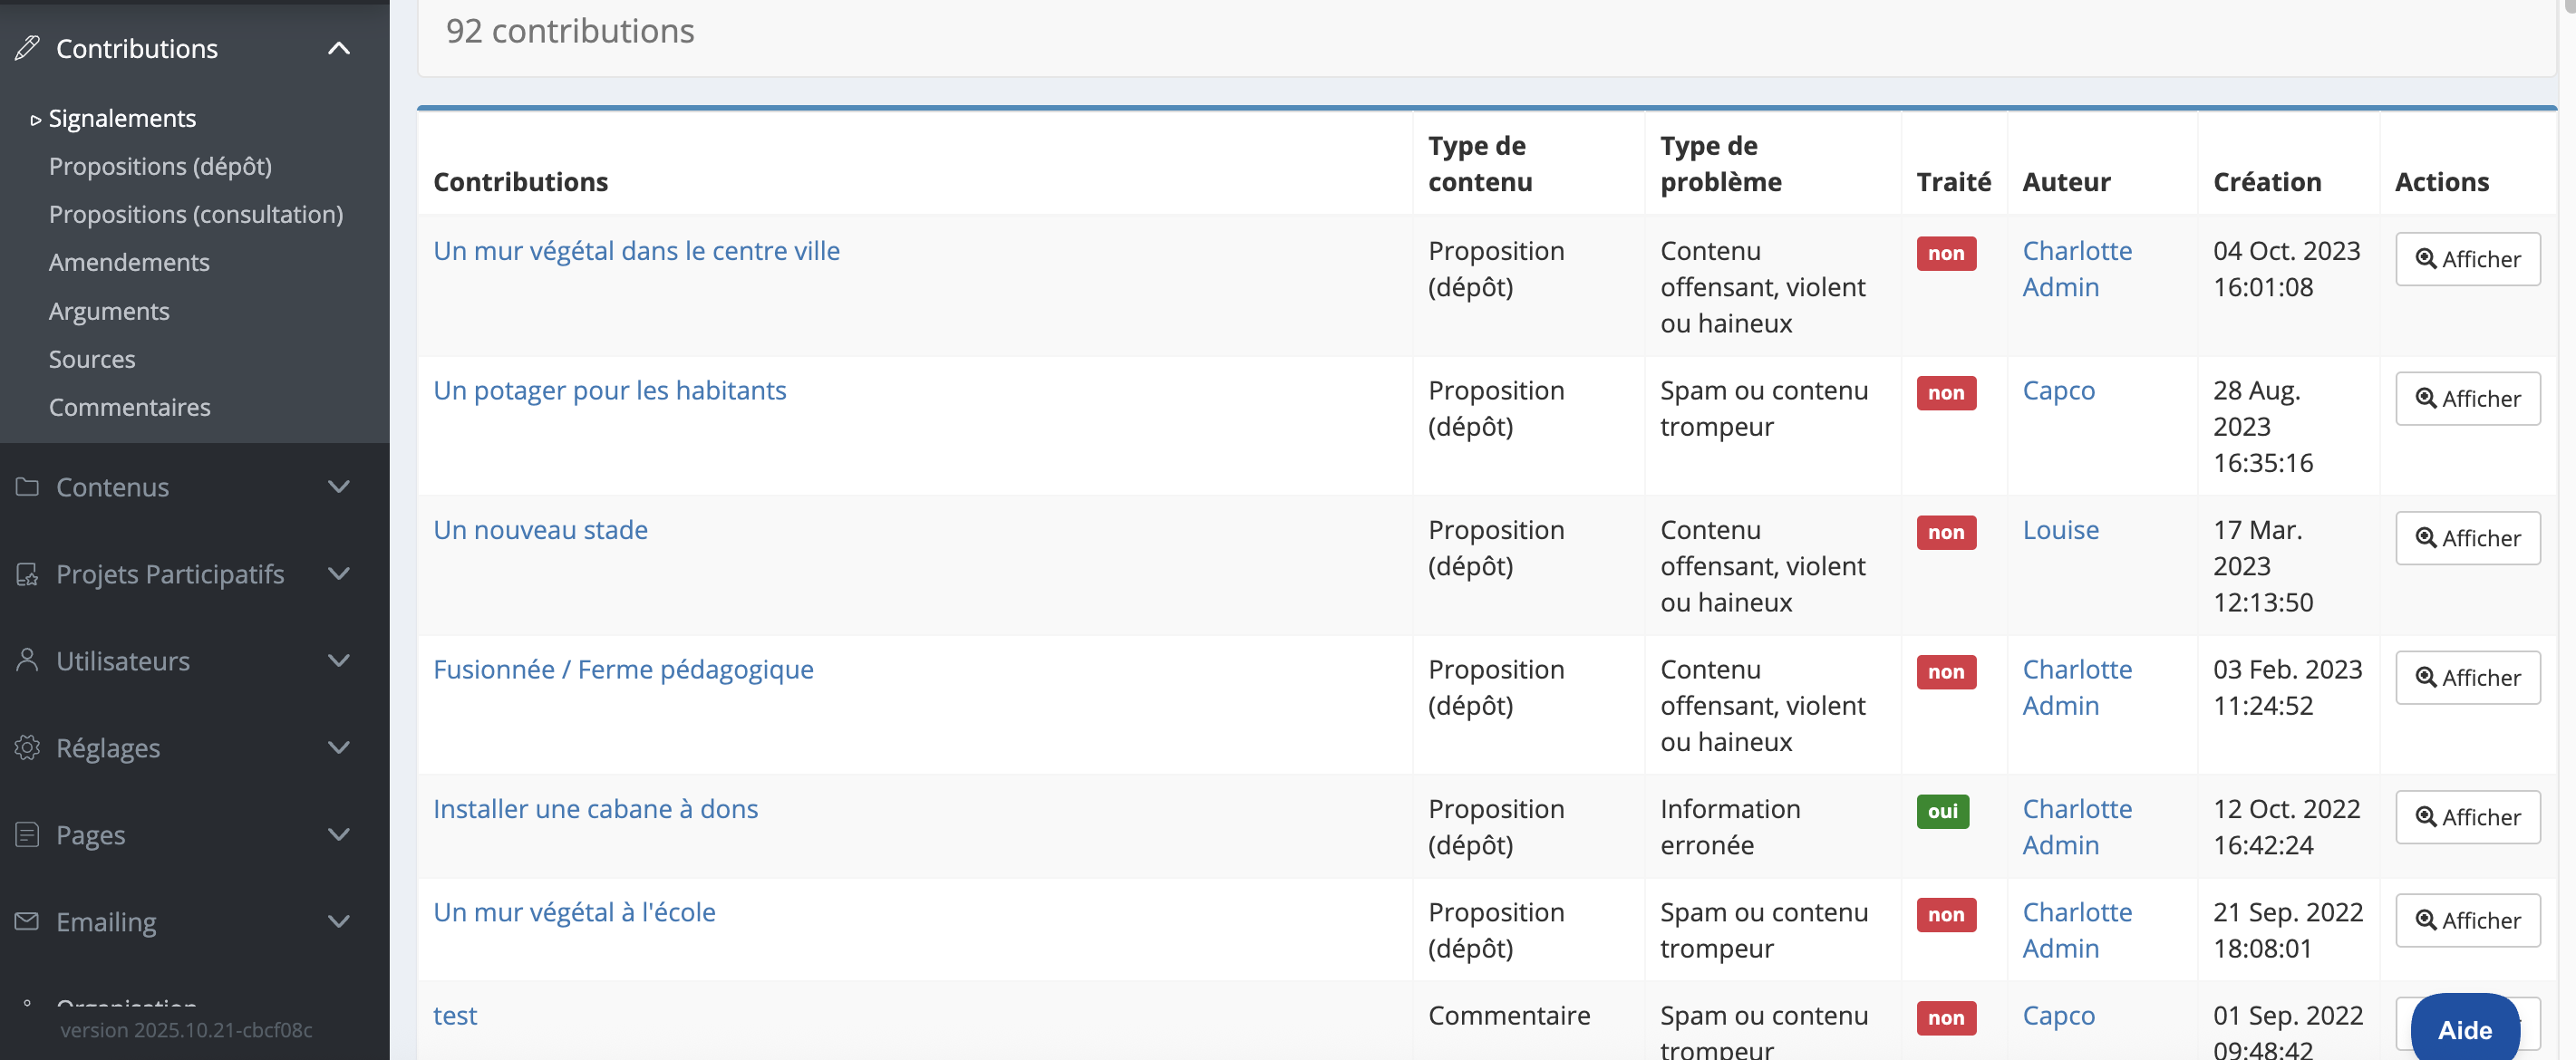
Task: Click the Emailing envelope icon
Action: [27, 921]
